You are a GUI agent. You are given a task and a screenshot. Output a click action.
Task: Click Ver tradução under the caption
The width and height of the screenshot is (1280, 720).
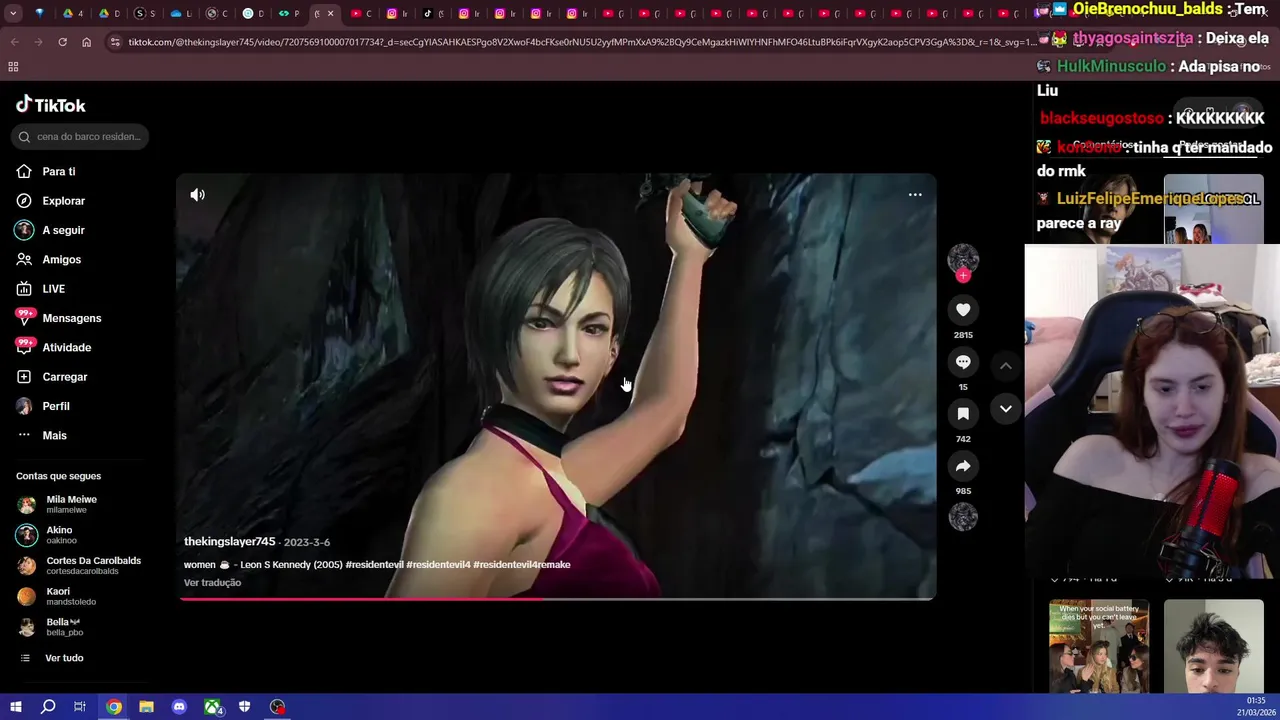click(212, 582)
